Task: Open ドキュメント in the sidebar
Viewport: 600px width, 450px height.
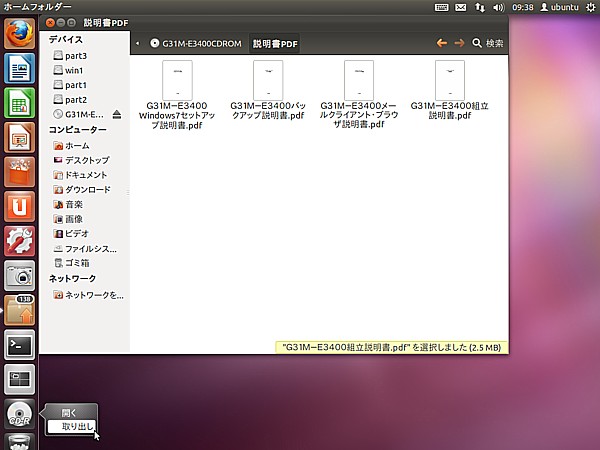Action: (80, 175)
